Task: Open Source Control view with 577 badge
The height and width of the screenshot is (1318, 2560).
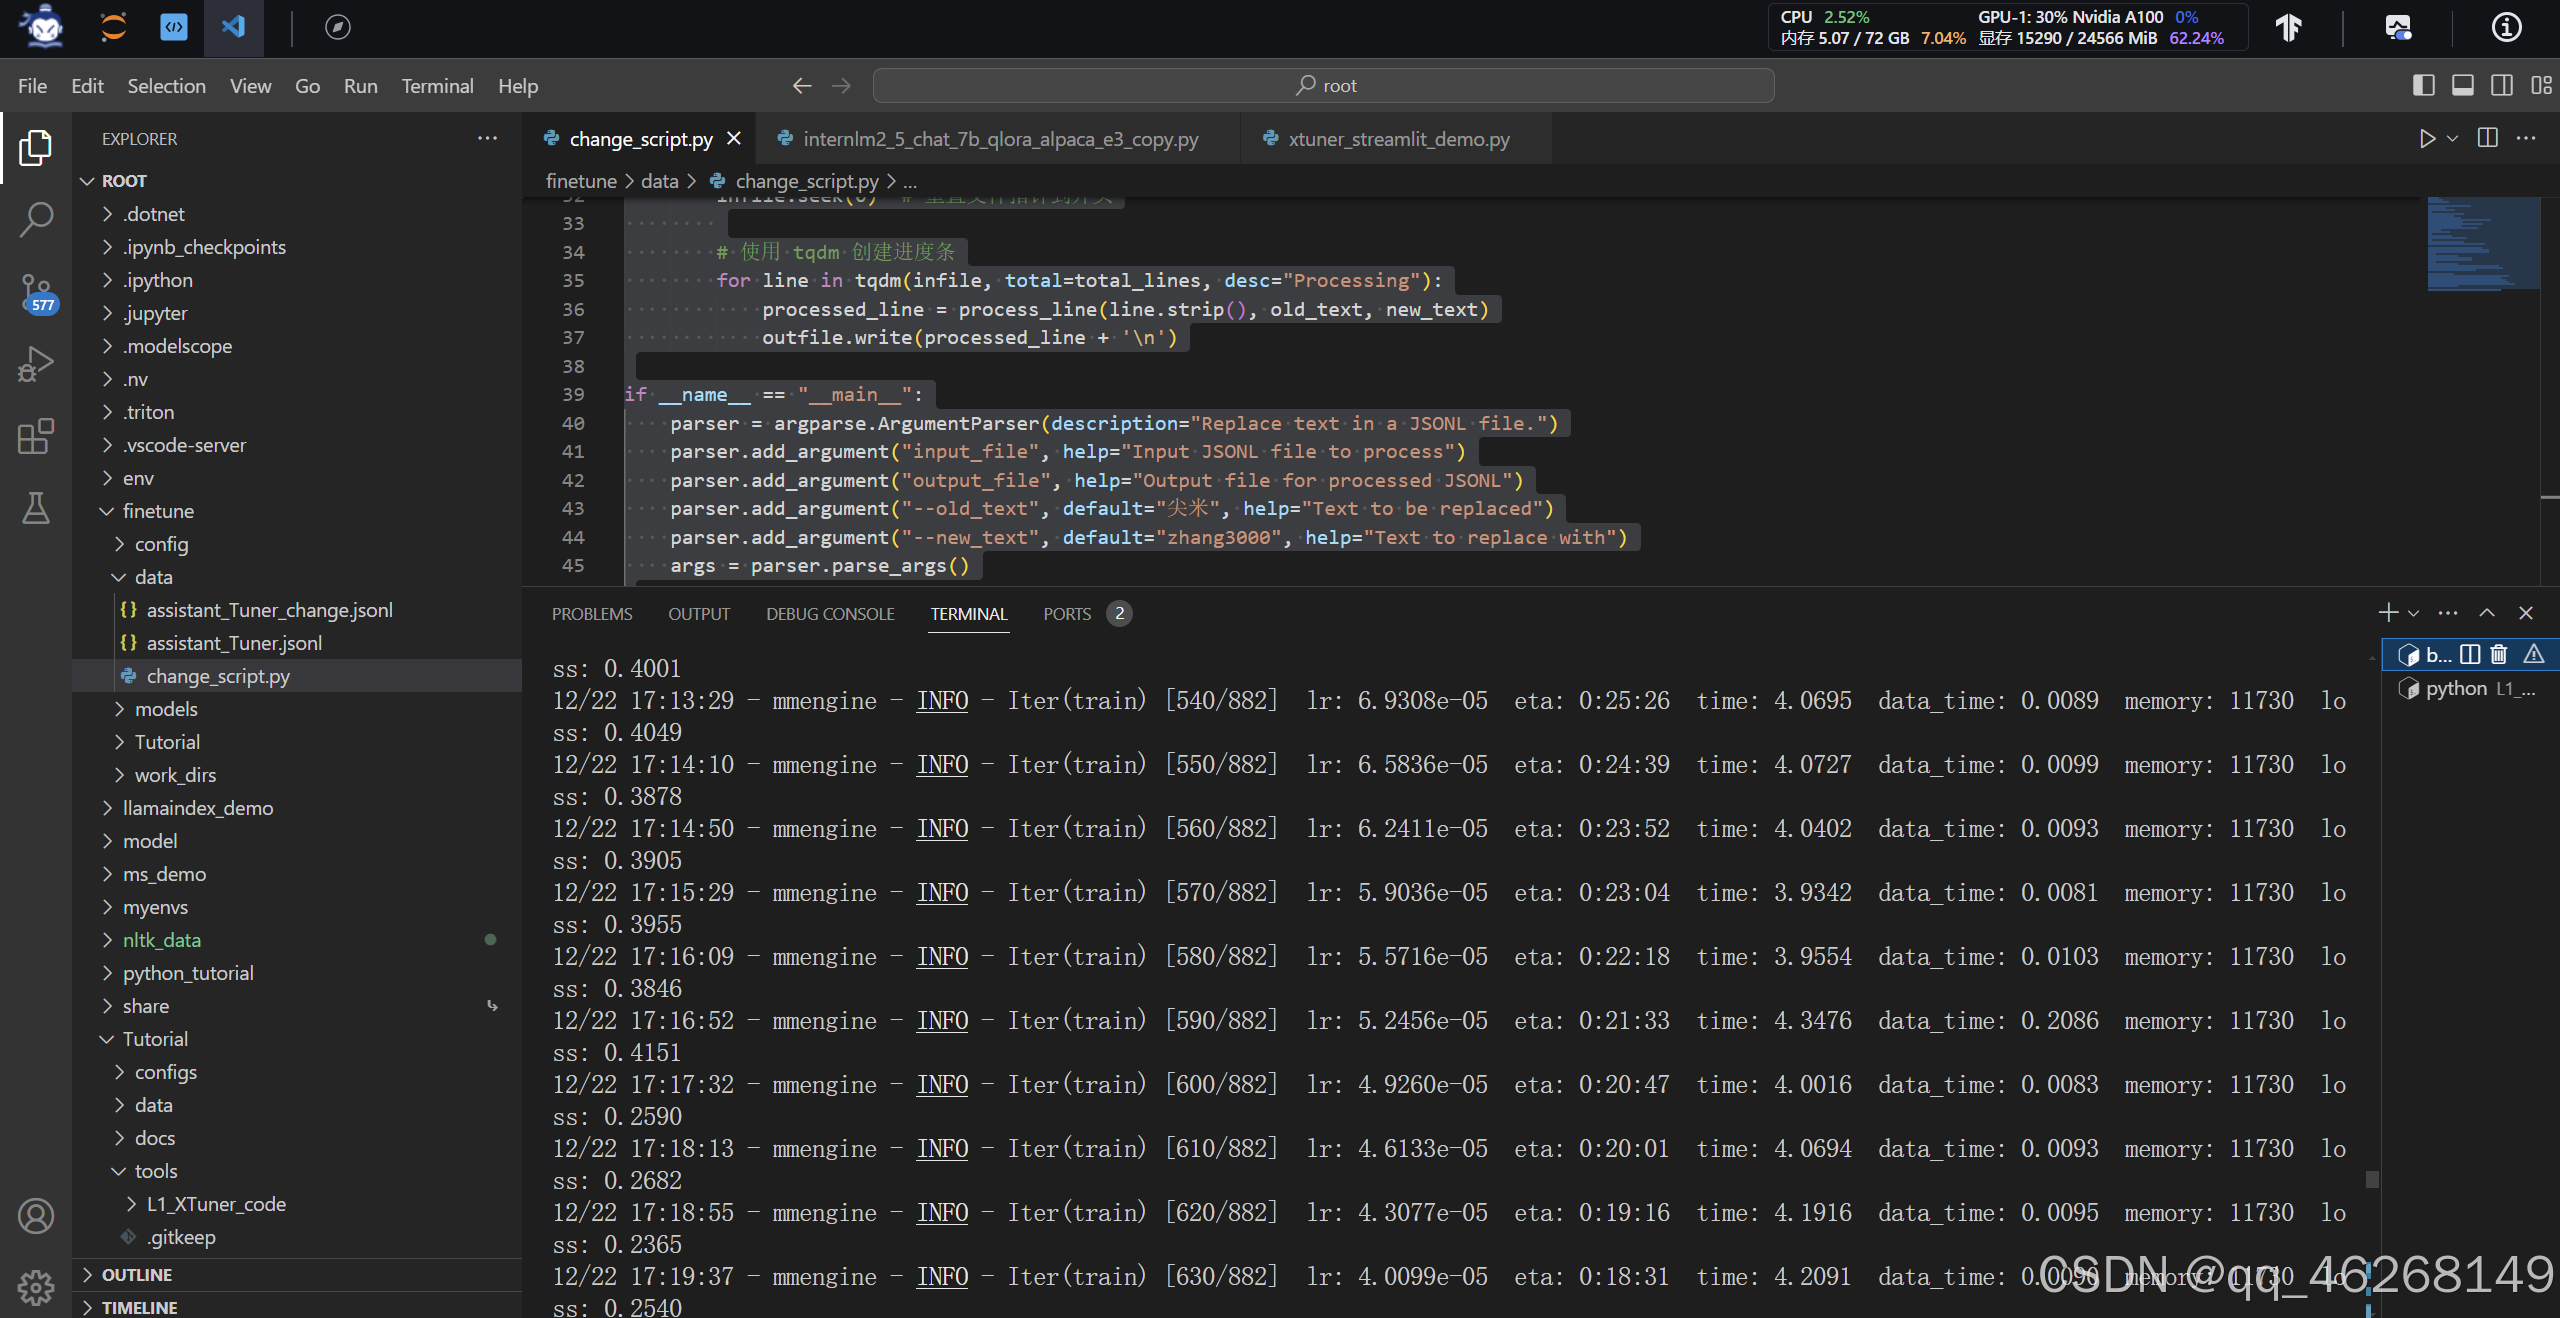Action: click(x=36, y=293)
